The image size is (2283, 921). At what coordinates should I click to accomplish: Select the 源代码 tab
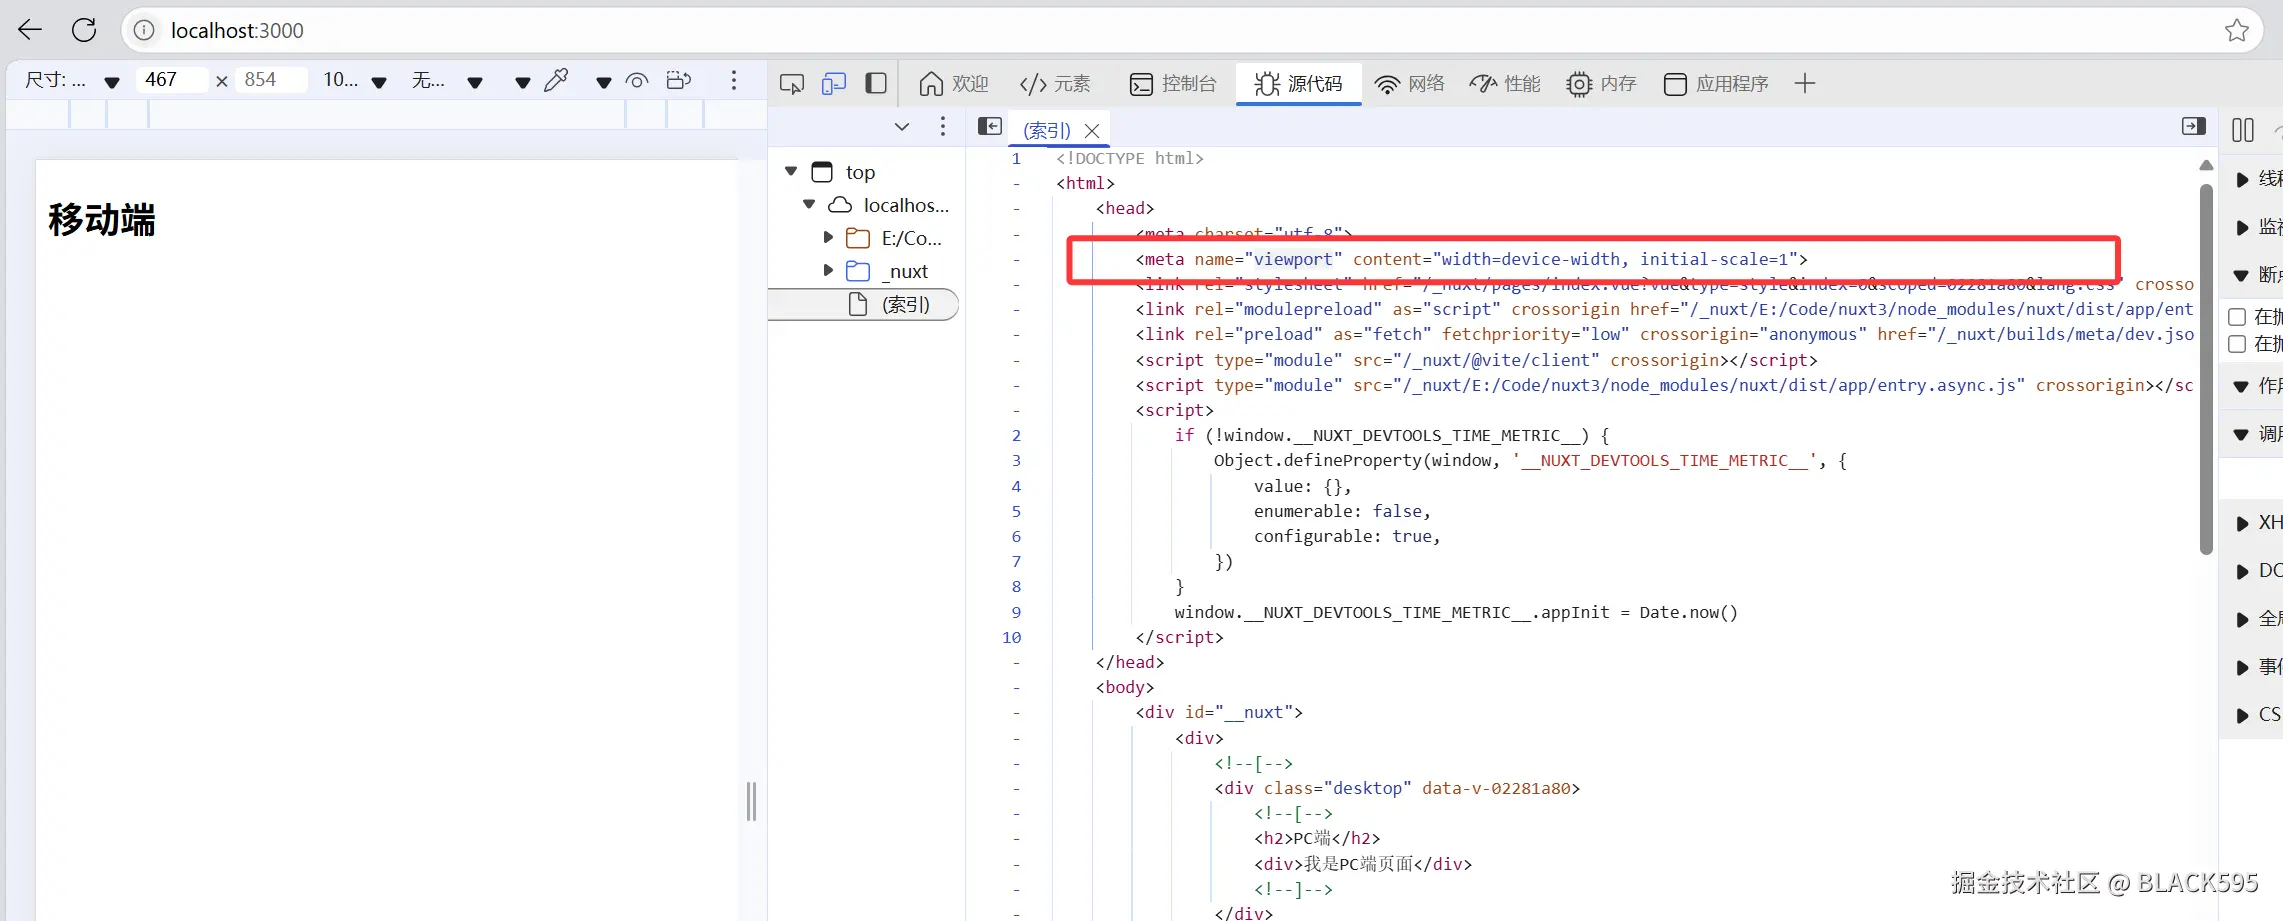[x=1298, y=84]
